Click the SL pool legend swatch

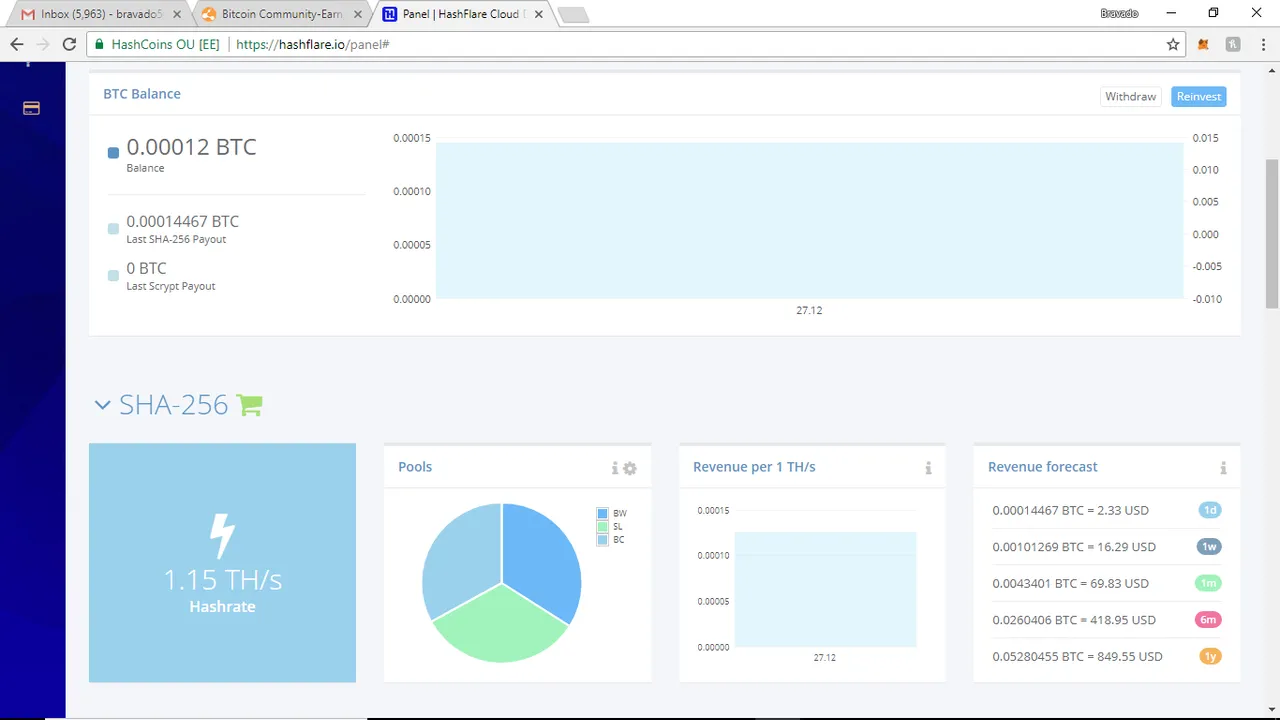coord(602,526)
